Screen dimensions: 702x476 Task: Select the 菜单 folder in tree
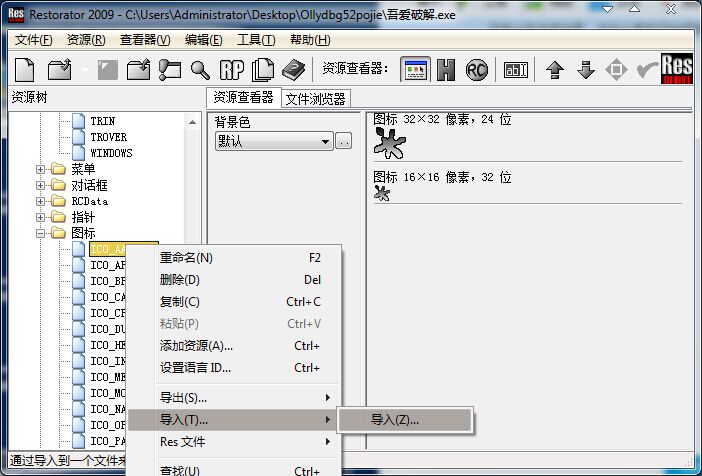point(83,169)
